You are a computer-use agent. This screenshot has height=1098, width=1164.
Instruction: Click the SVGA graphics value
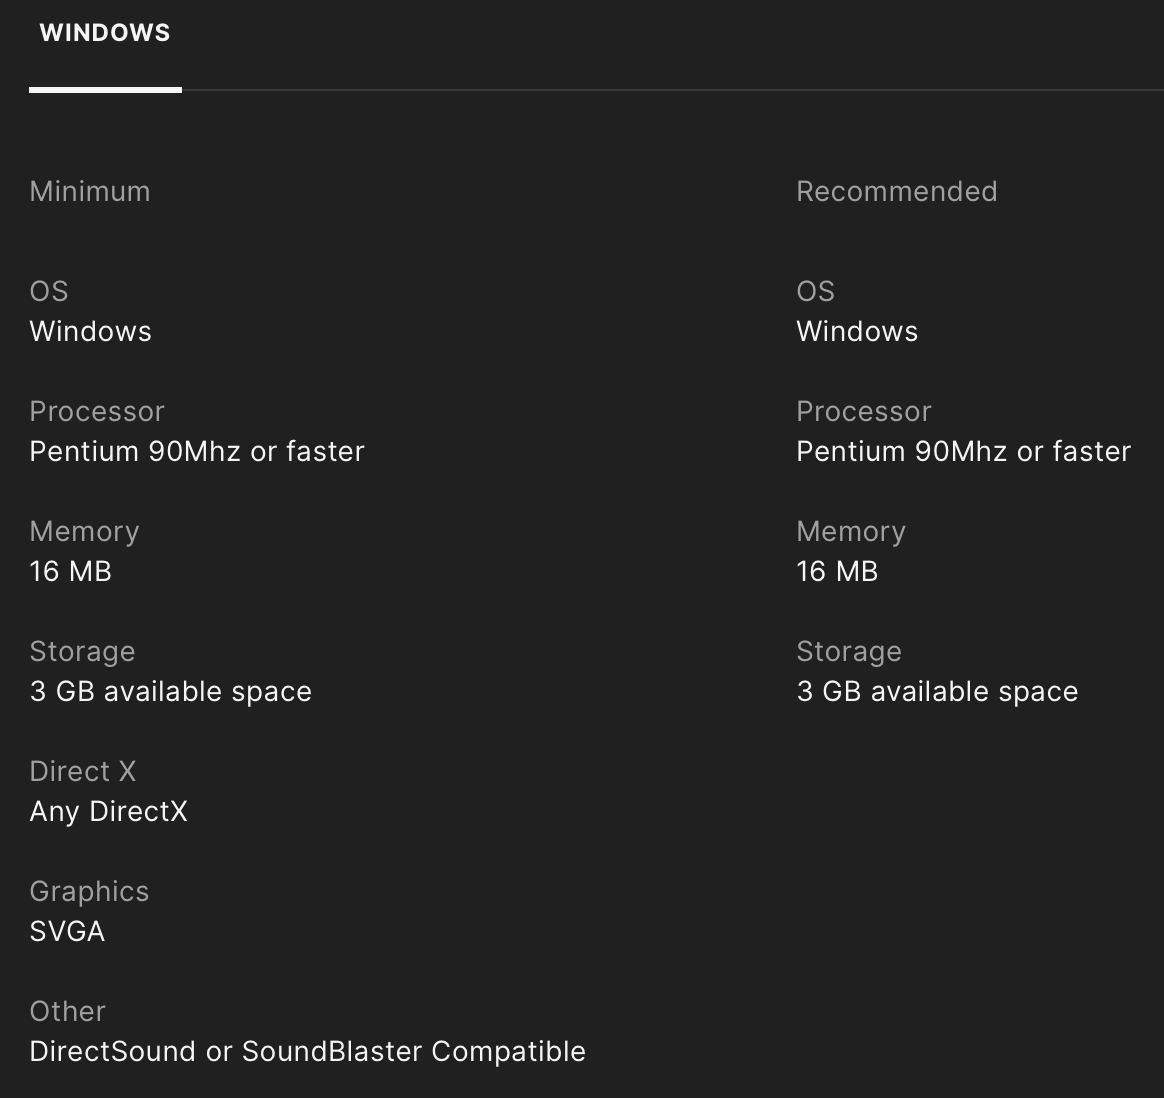tap(67, 931)
